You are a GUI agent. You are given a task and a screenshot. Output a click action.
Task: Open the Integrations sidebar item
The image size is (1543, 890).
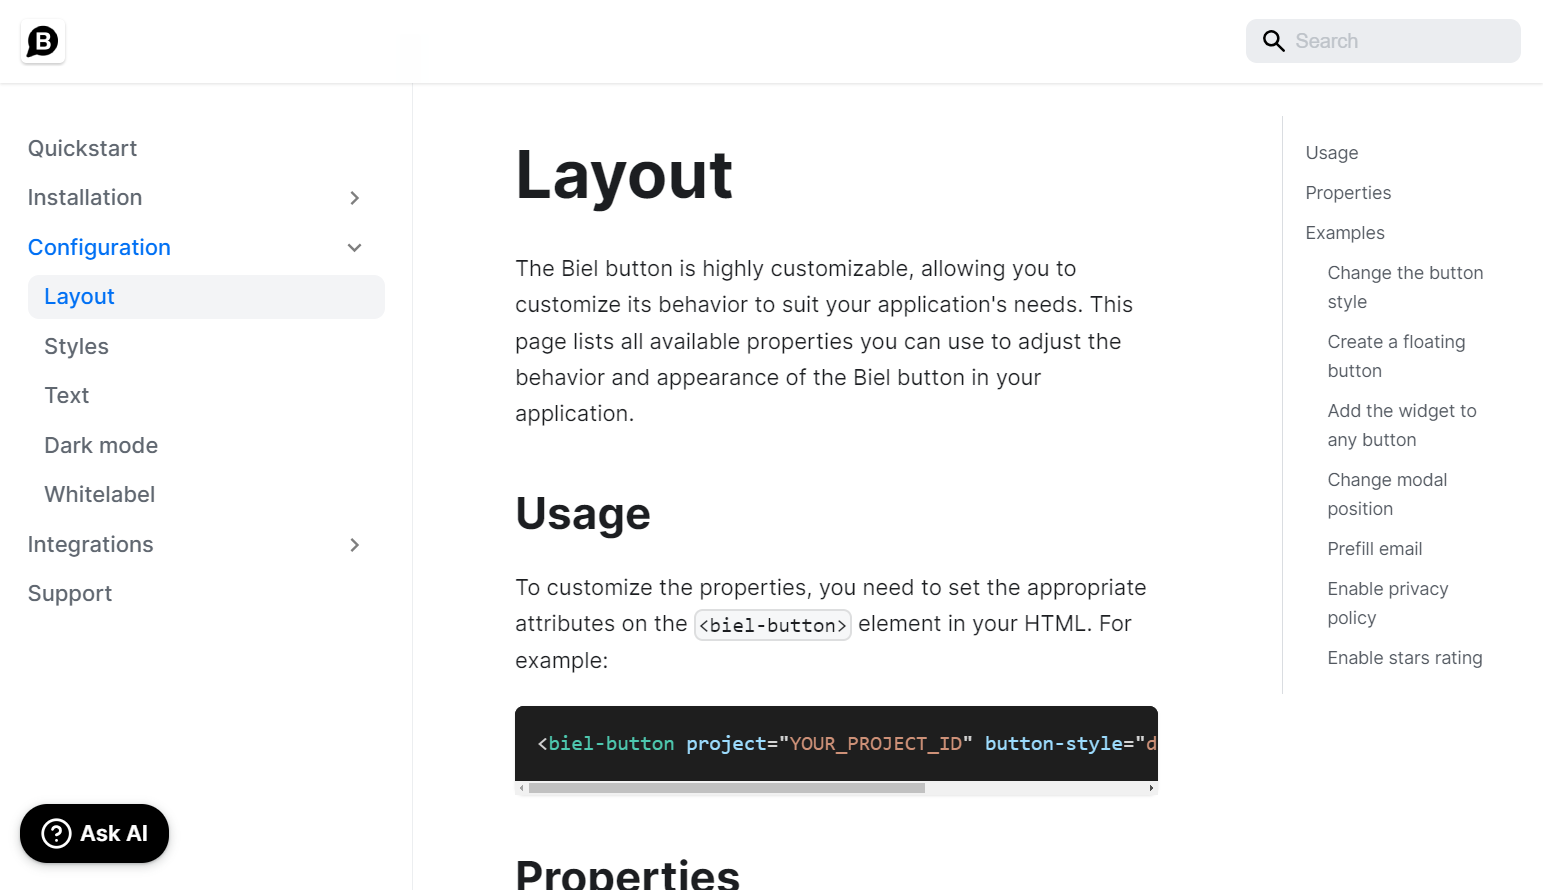90,544
